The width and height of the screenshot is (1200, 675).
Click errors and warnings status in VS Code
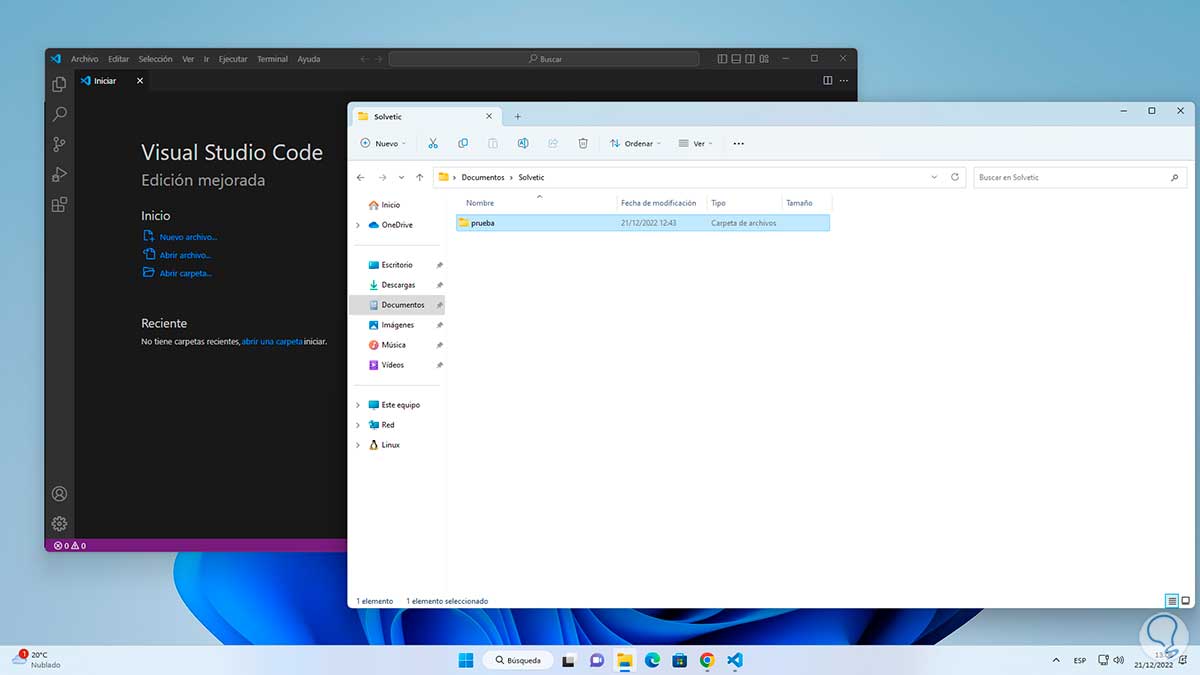coord(70,546)
